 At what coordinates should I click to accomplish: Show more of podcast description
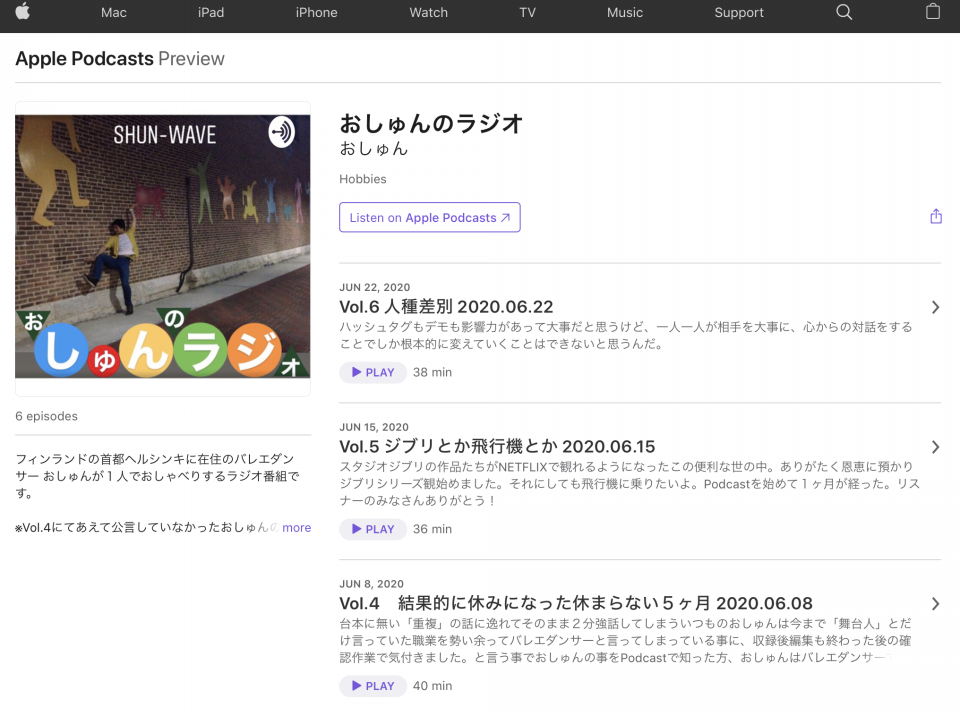(x=296, y=527)
